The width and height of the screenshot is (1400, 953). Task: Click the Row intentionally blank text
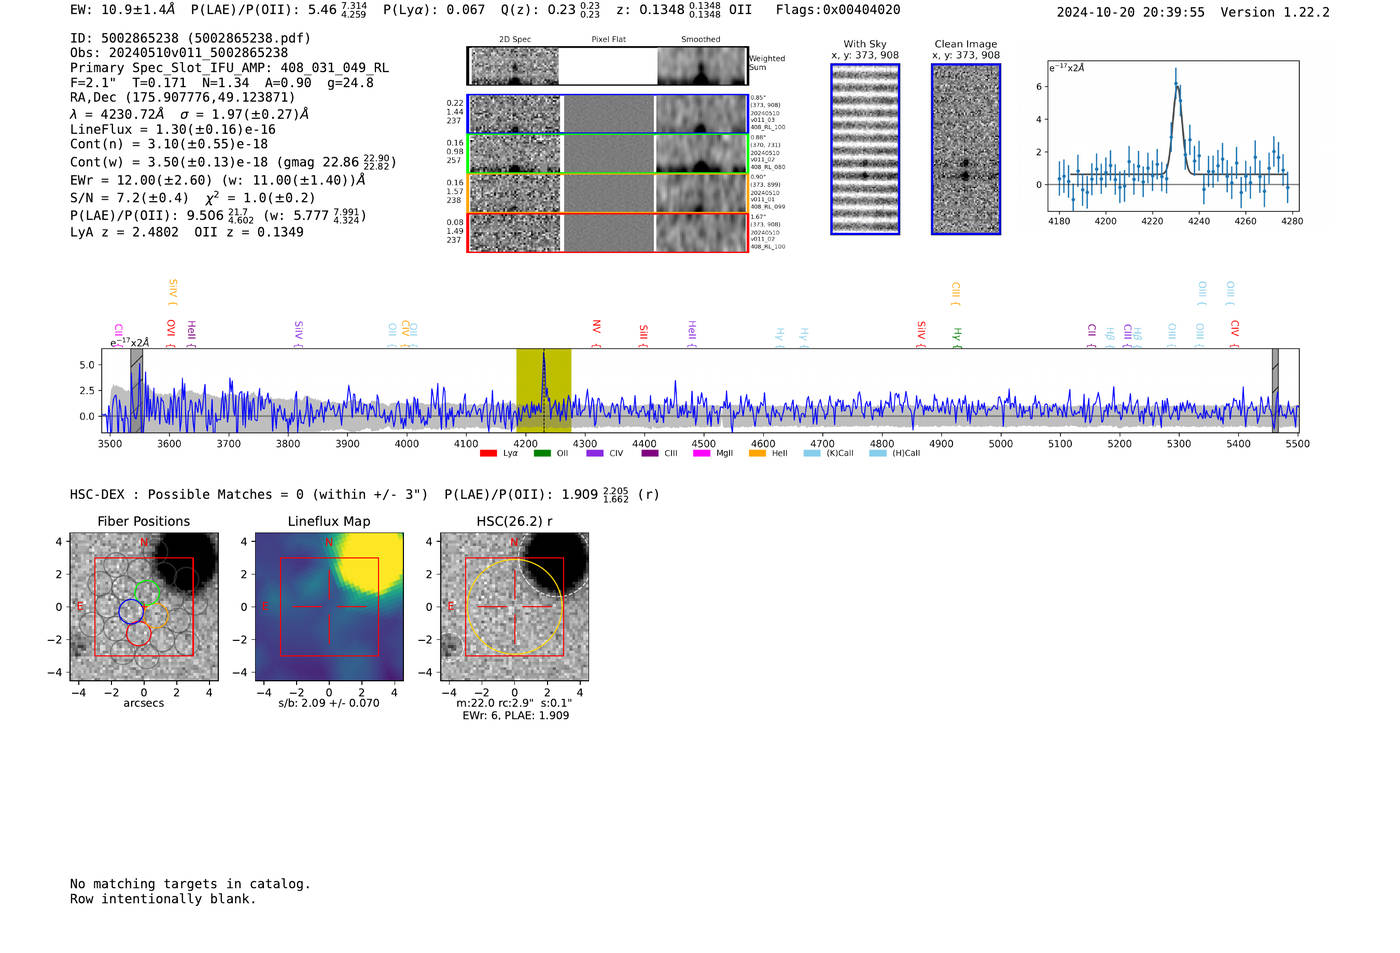coord(163,899)
